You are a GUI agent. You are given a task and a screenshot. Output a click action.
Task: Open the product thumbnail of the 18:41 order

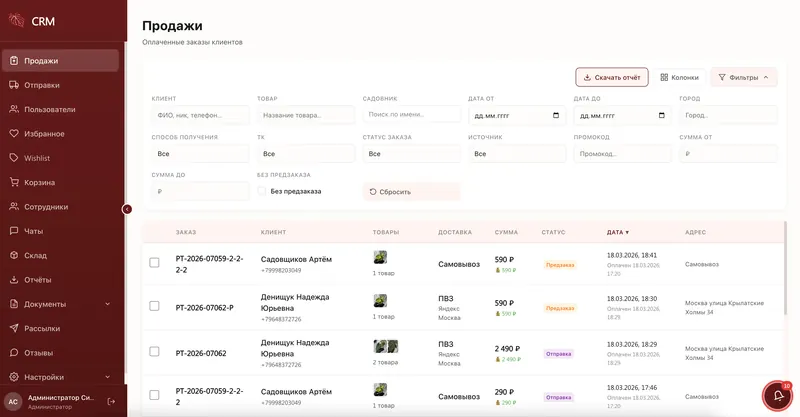tap(380, 257)
